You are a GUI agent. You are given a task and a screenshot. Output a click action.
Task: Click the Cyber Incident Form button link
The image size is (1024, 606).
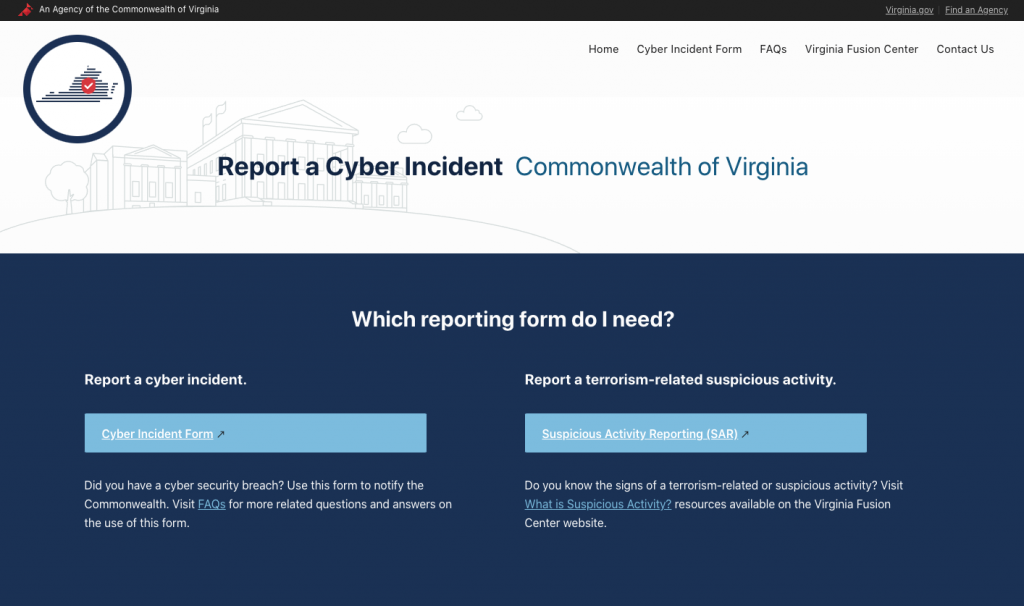click(x=255, y=433)
